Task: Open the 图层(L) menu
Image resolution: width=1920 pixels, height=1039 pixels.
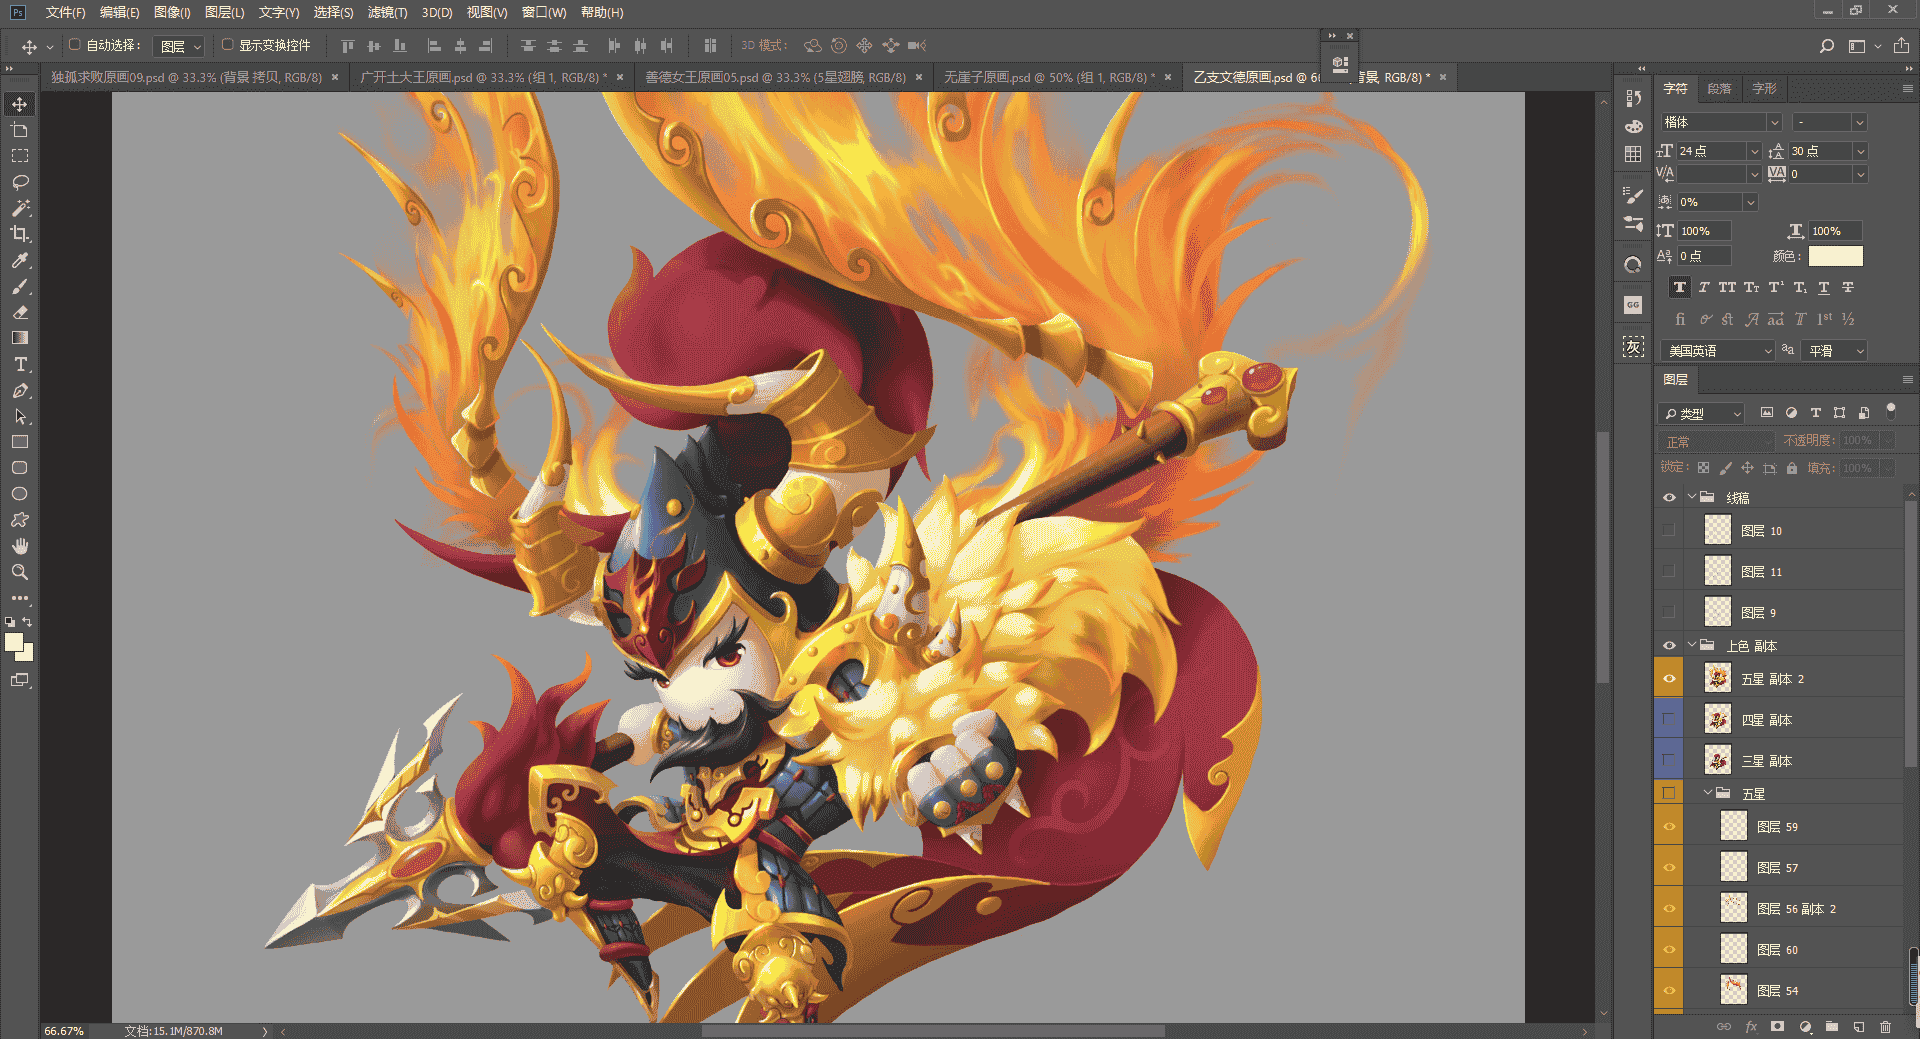Action: point(224,13)
